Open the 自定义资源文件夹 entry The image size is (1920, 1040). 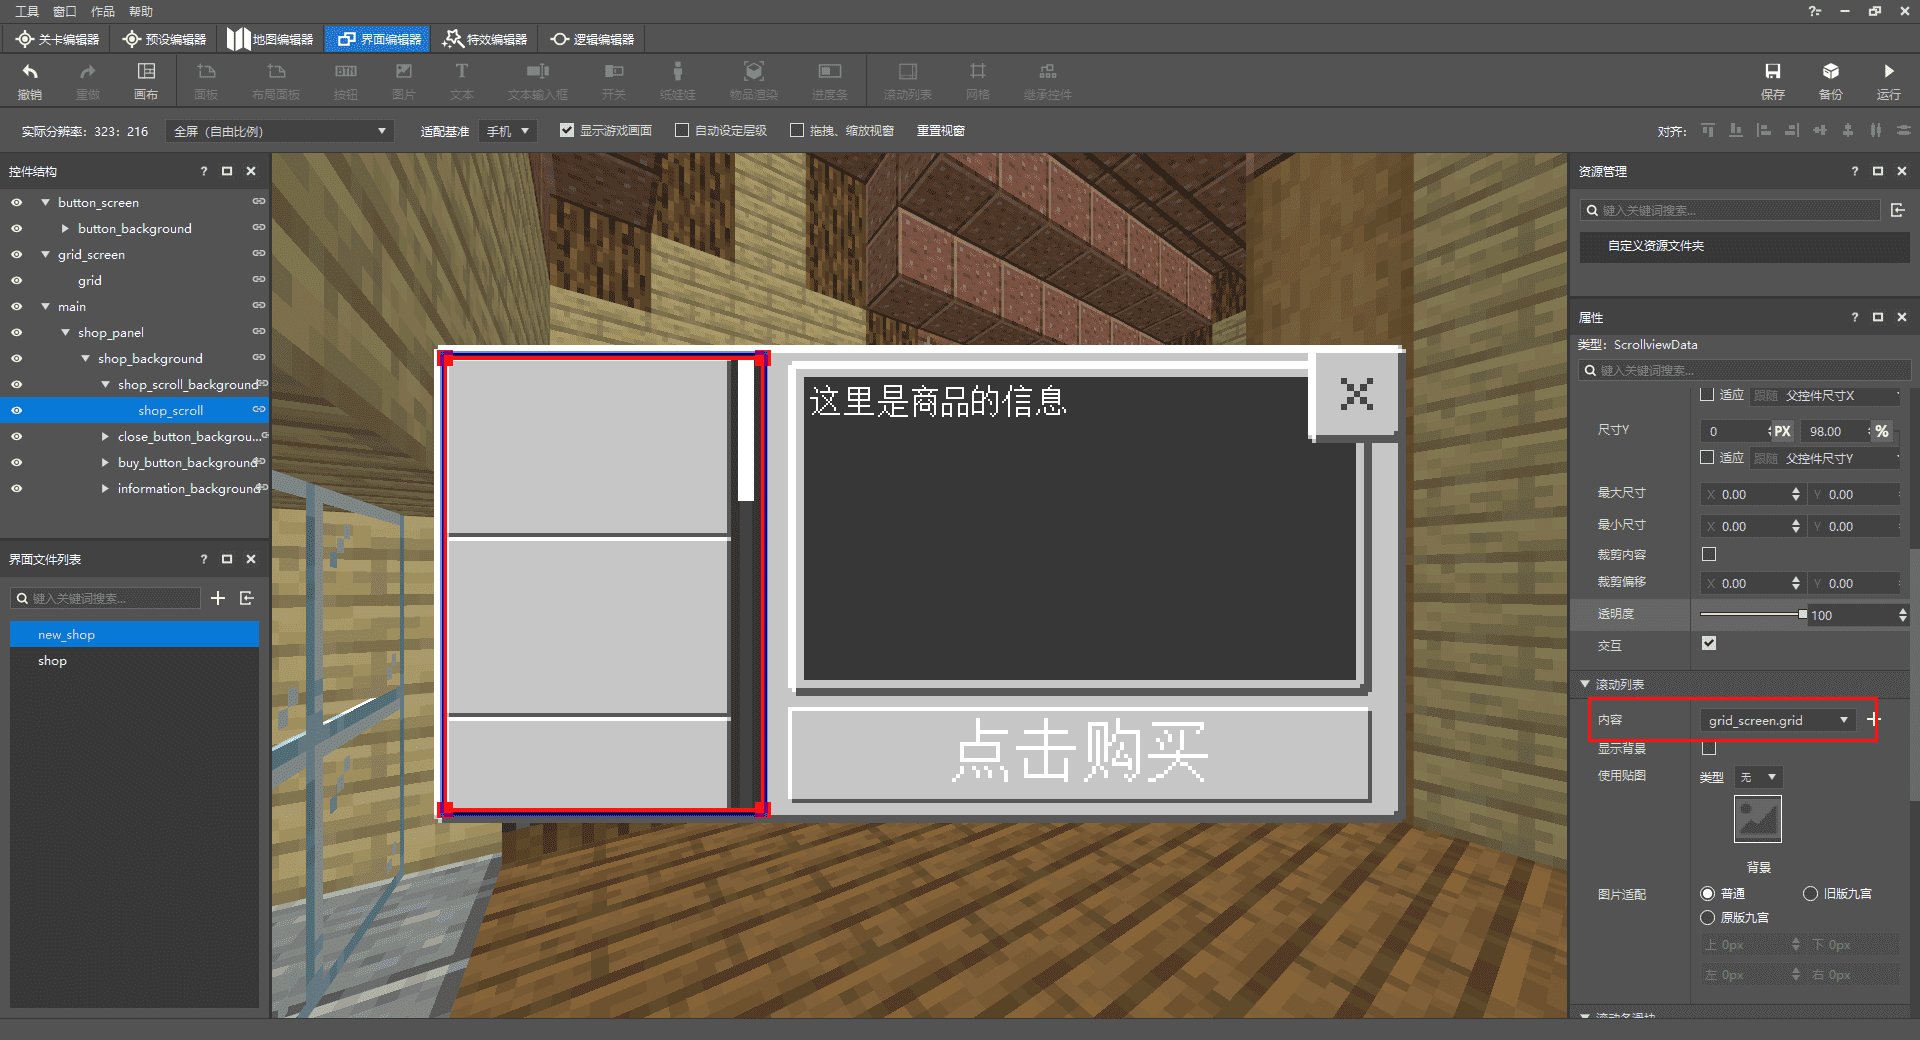coord(1745,246)
